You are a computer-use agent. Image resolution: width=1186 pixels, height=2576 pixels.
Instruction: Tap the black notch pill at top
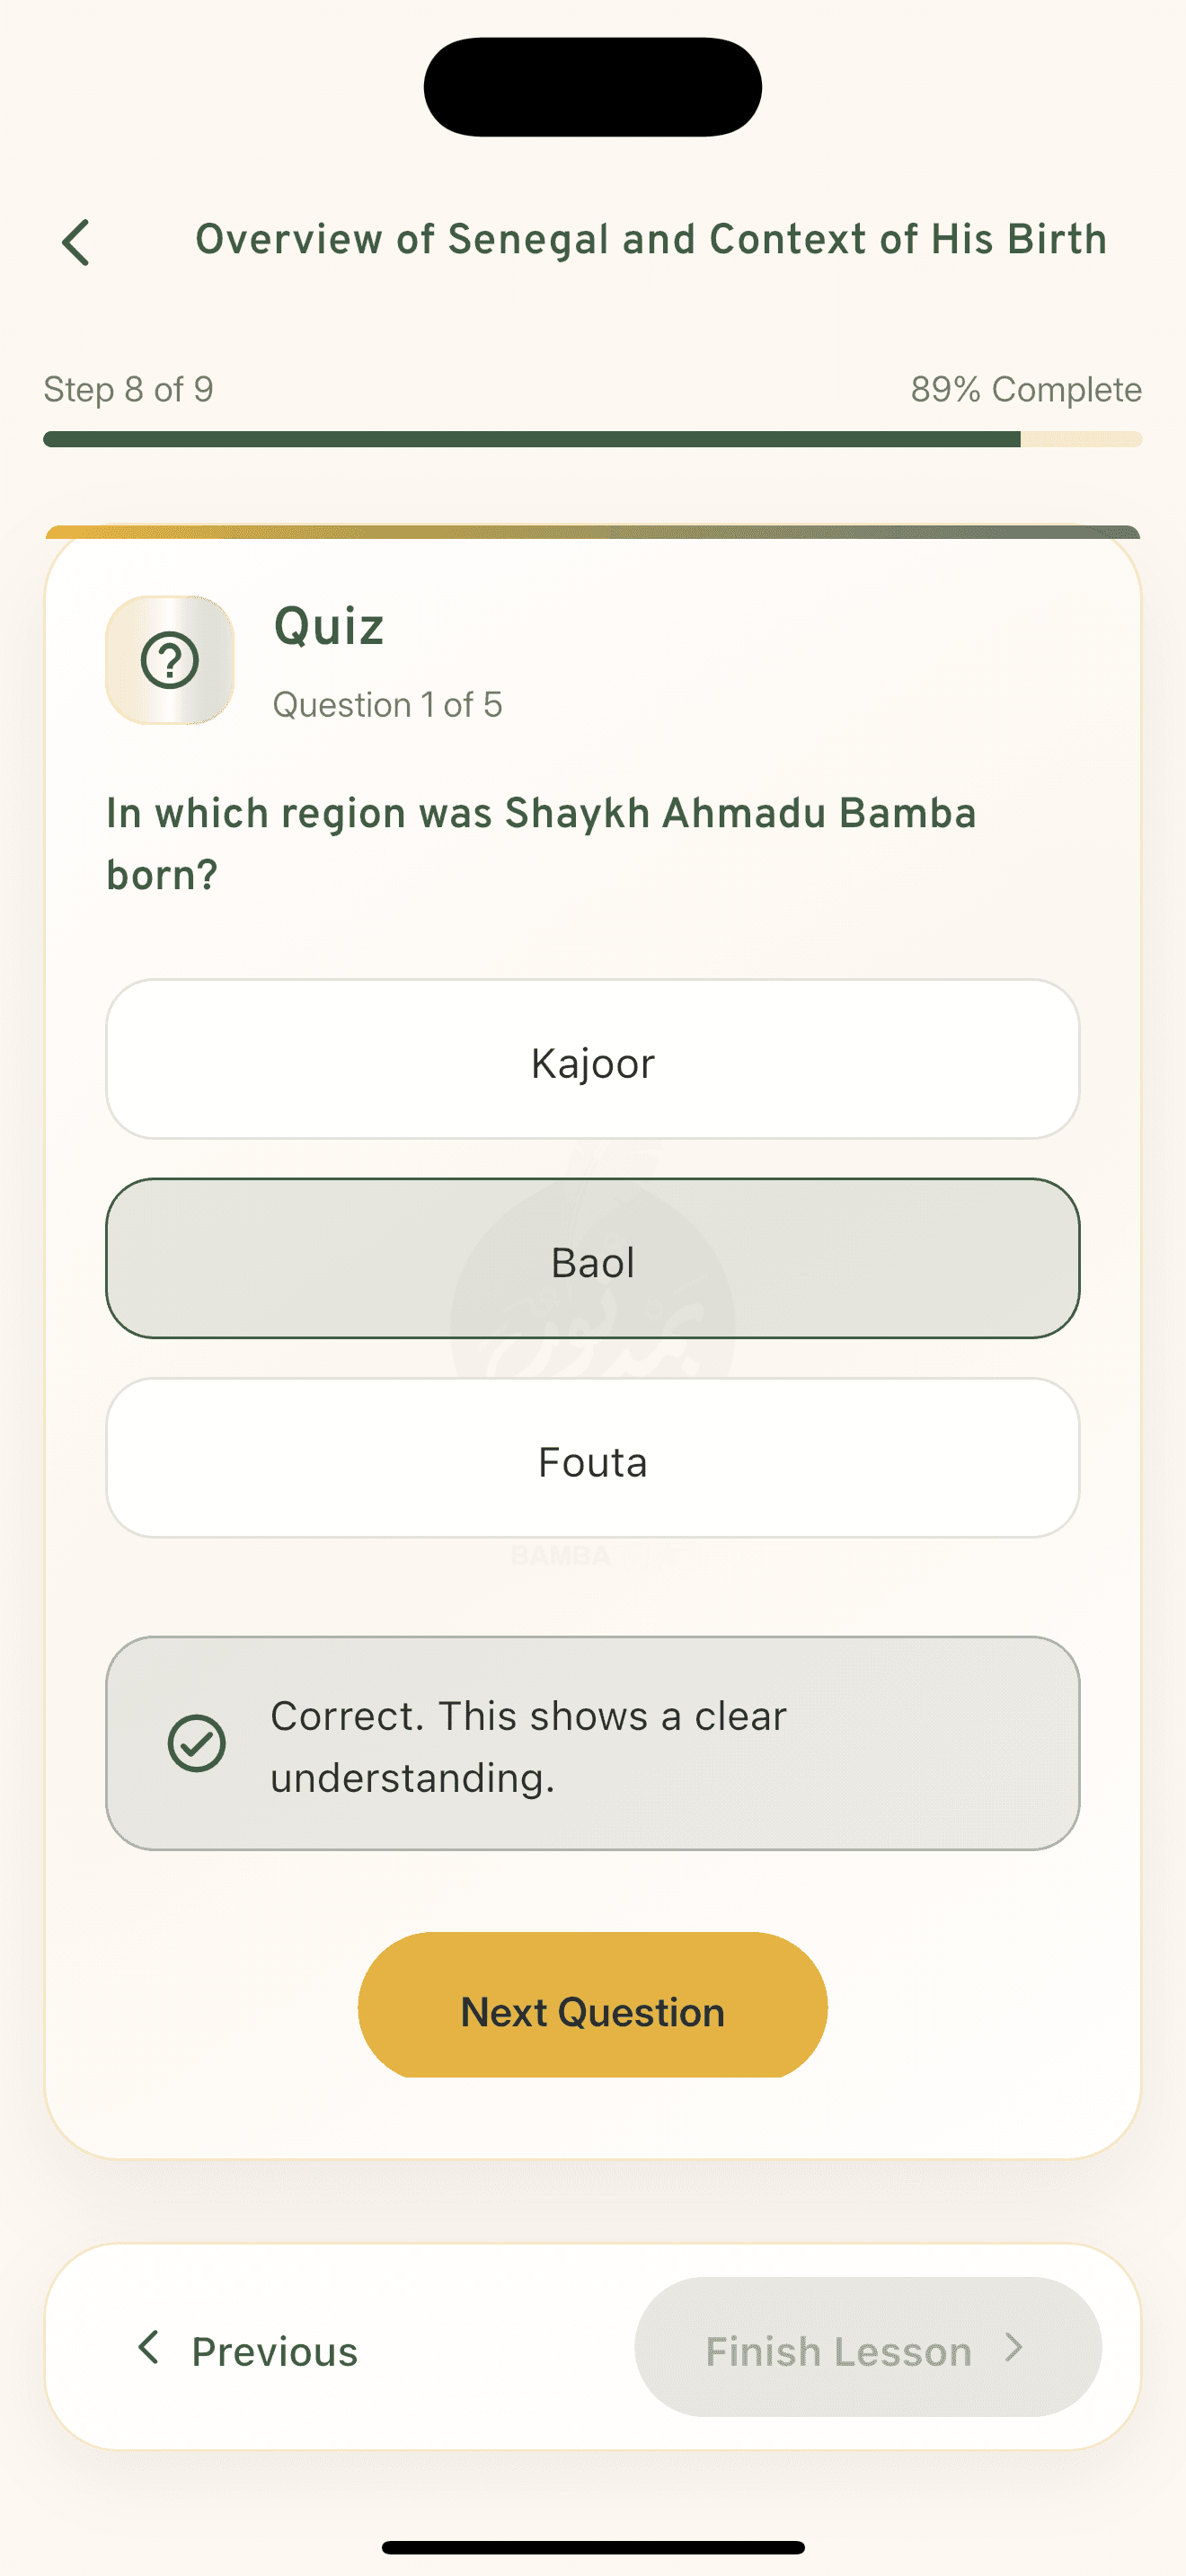(593, 86)
